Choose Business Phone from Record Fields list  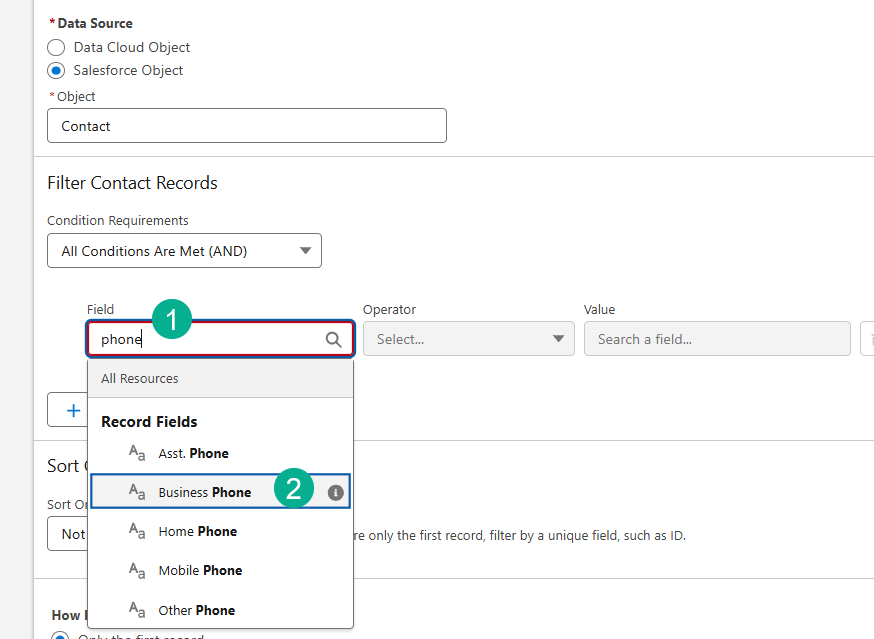coord(205,492)
